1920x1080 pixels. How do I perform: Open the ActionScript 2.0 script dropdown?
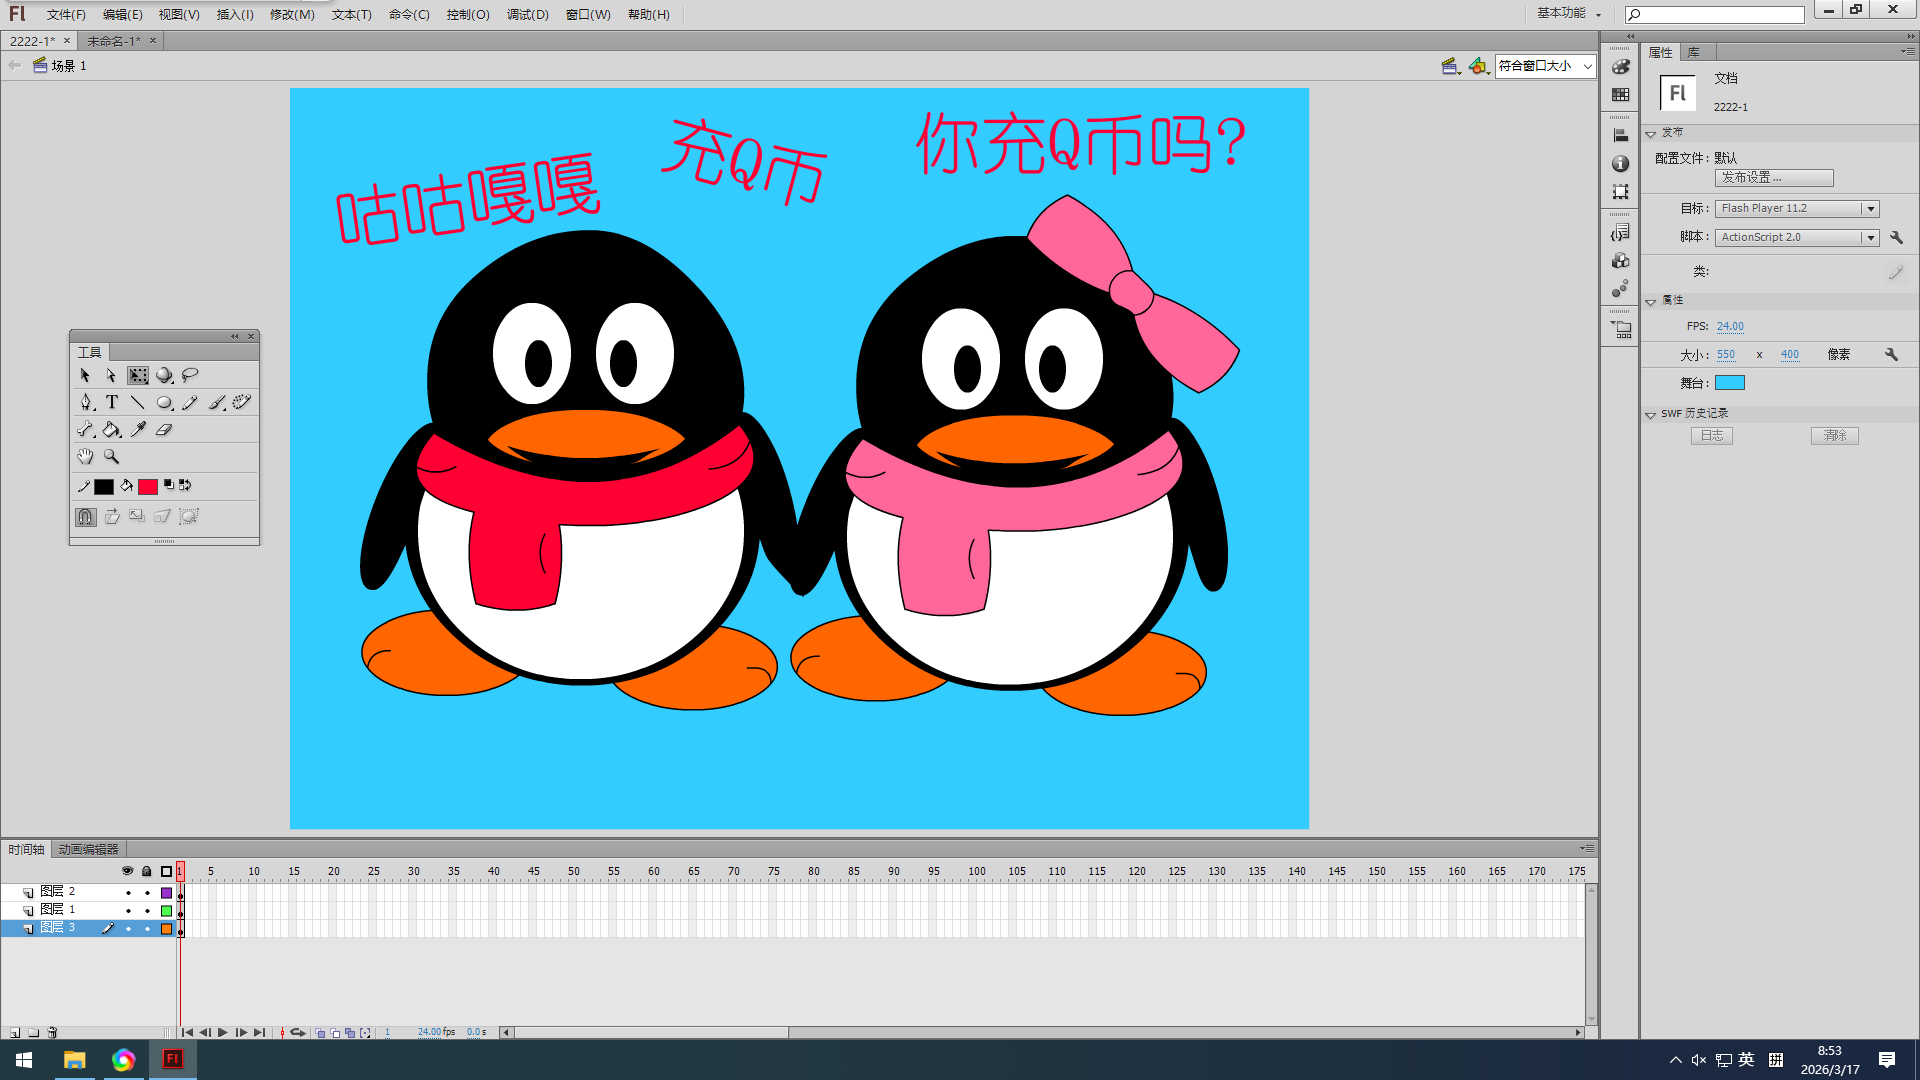(x=1869, y=237)
